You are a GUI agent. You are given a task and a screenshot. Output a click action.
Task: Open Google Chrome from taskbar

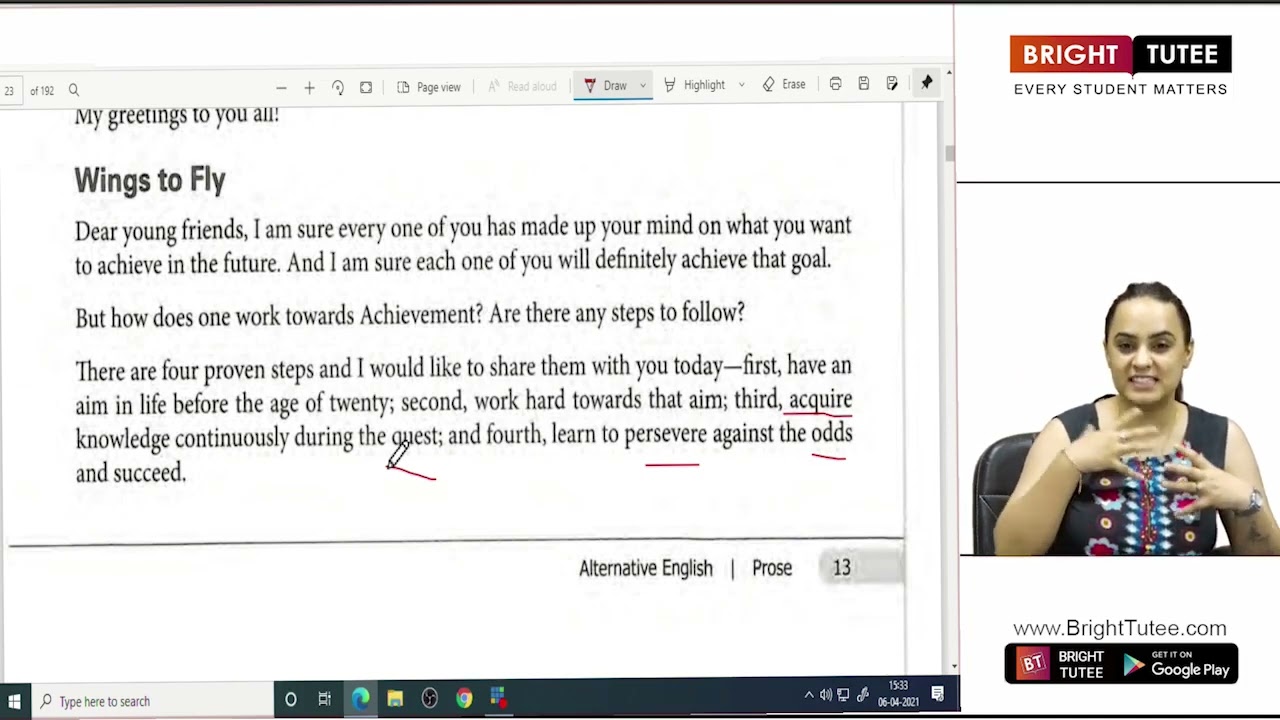click(464, 698)
